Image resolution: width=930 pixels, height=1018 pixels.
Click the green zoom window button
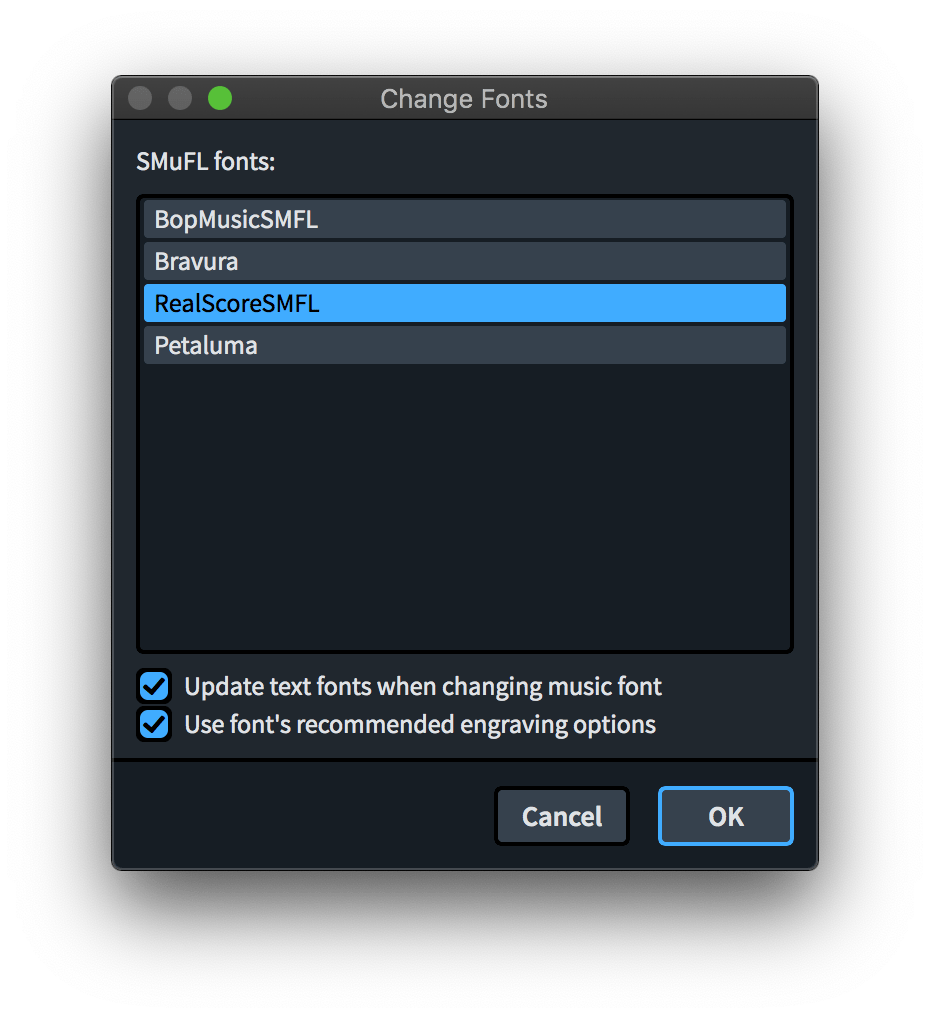click(x=220, y=99)
